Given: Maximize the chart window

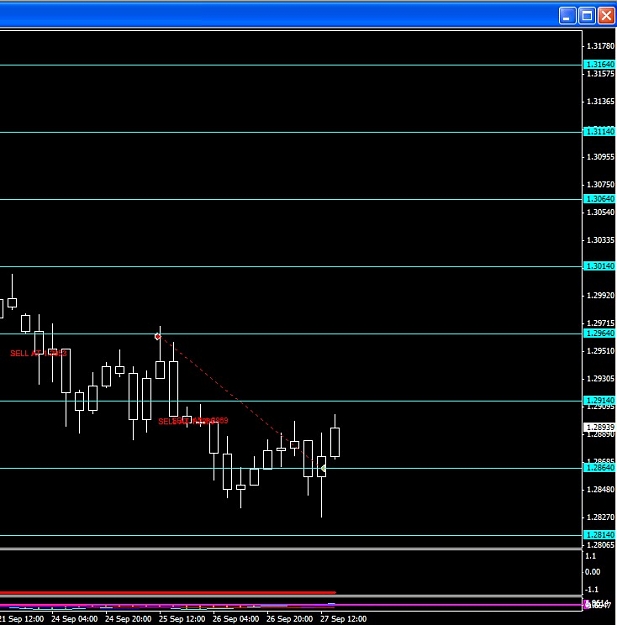Looking at the screenshot, I should coord(587,16).
